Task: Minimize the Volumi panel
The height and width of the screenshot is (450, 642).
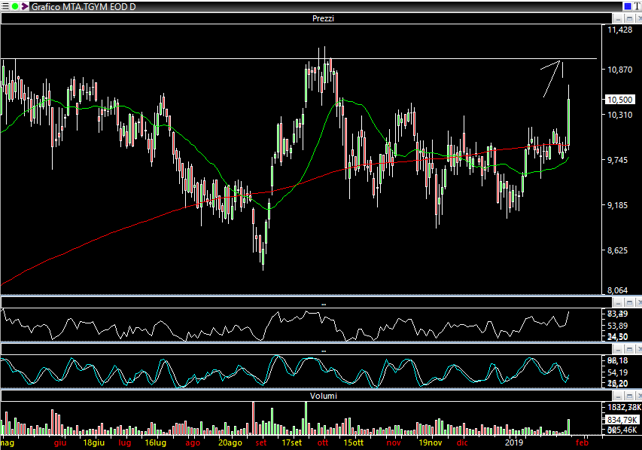Action: 617,396
